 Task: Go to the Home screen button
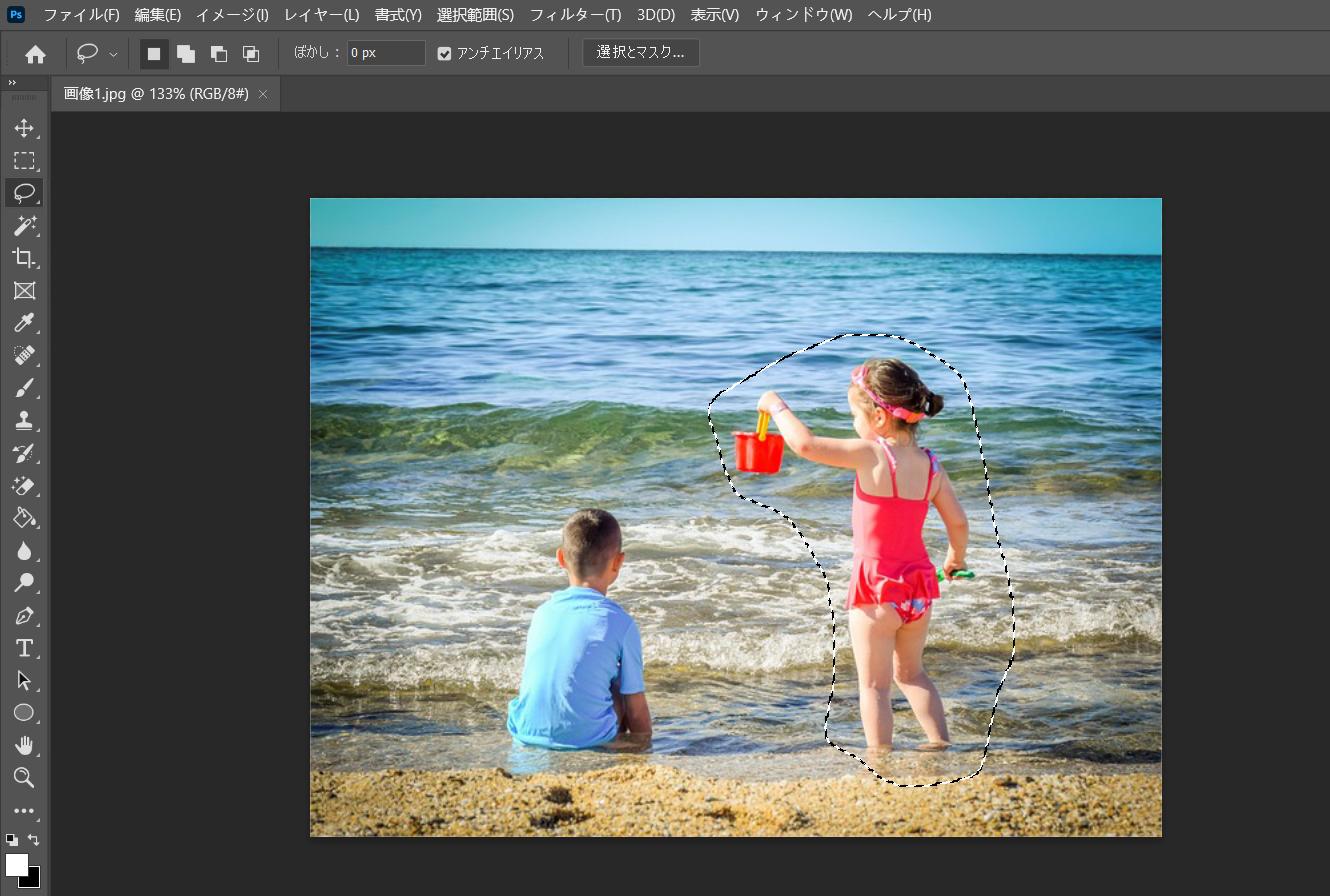pos(35,54)
